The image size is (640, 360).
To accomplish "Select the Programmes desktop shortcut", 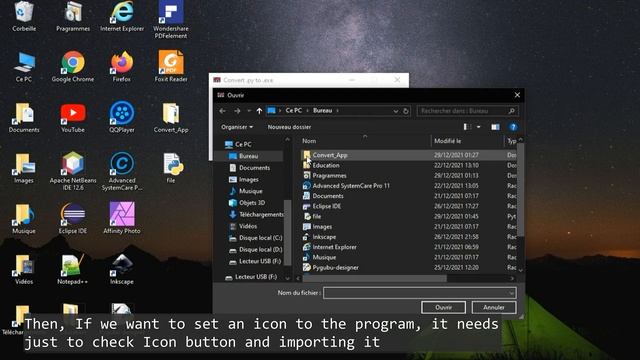I will coord(73,16).
